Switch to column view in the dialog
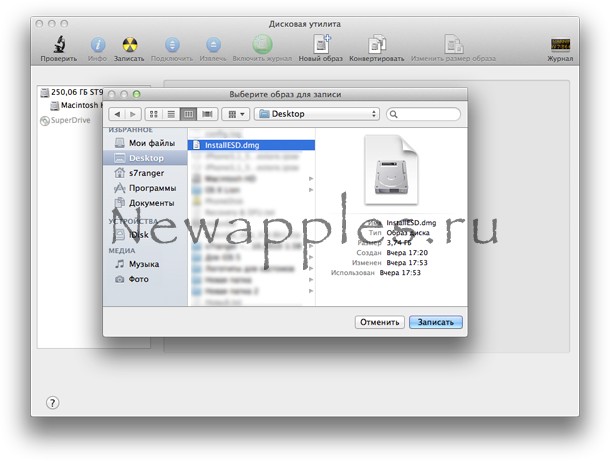The height and width of the screenshot is (461, 610). point(189,114)
